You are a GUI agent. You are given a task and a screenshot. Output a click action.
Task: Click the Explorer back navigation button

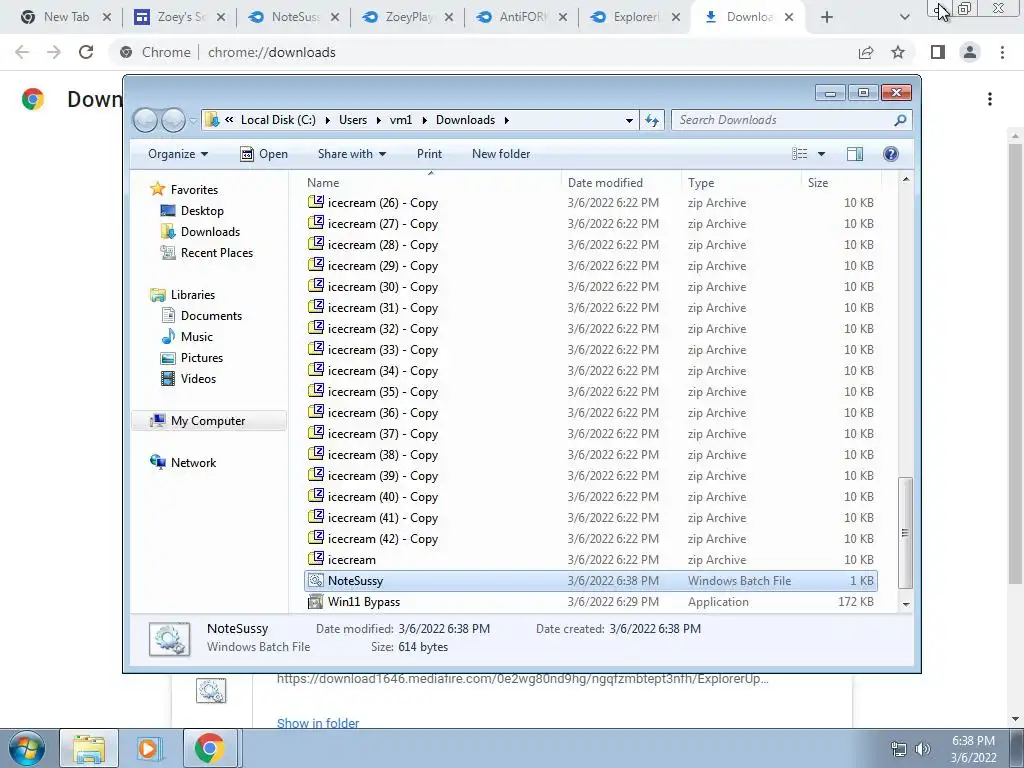(x=146, y=120)
